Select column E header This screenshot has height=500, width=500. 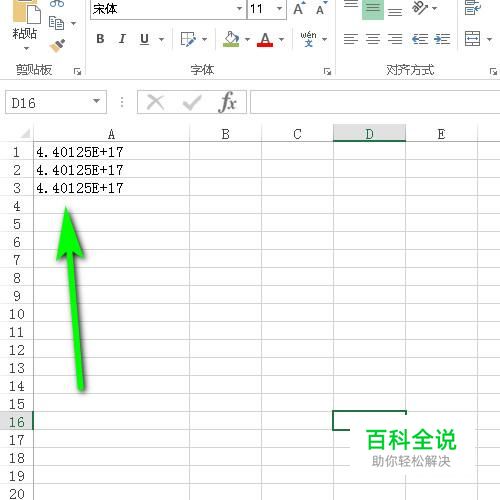[441, 134]
